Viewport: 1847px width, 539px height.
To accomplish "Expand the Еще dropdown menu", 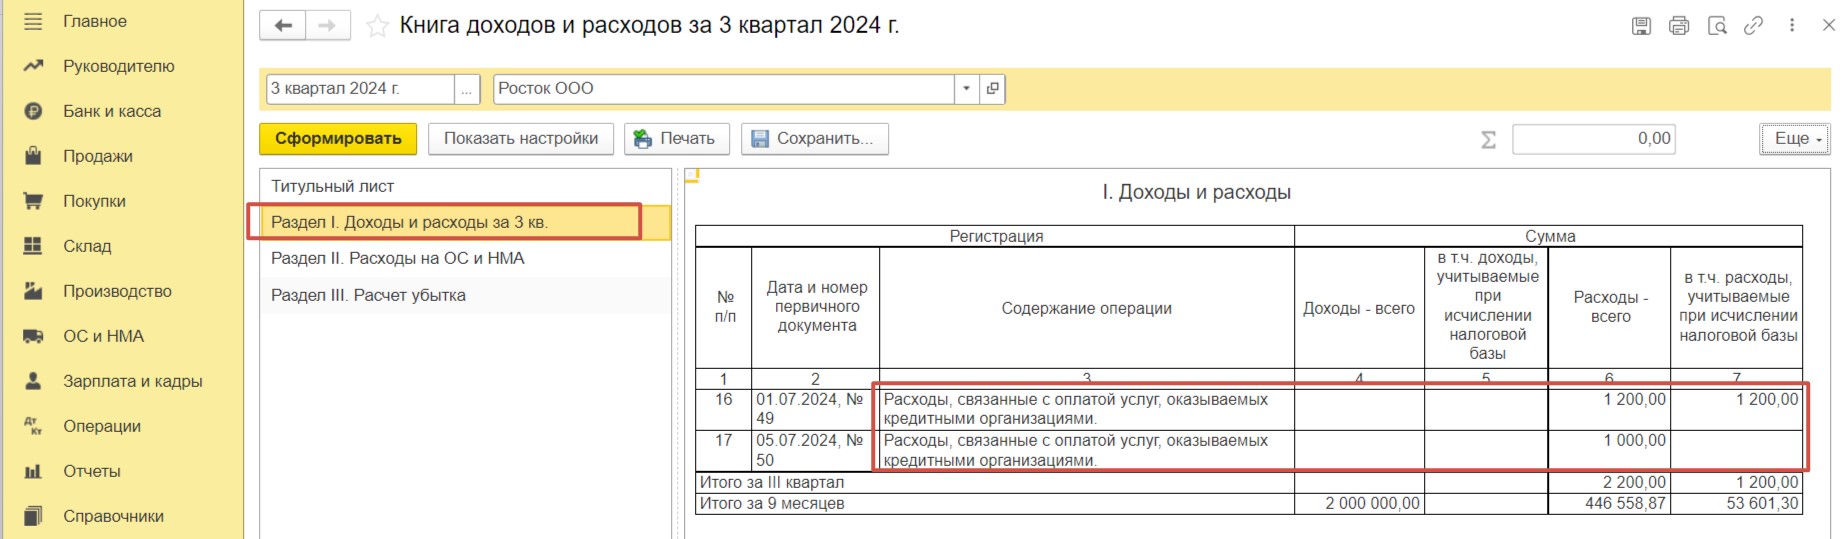I will point(1795,139).
